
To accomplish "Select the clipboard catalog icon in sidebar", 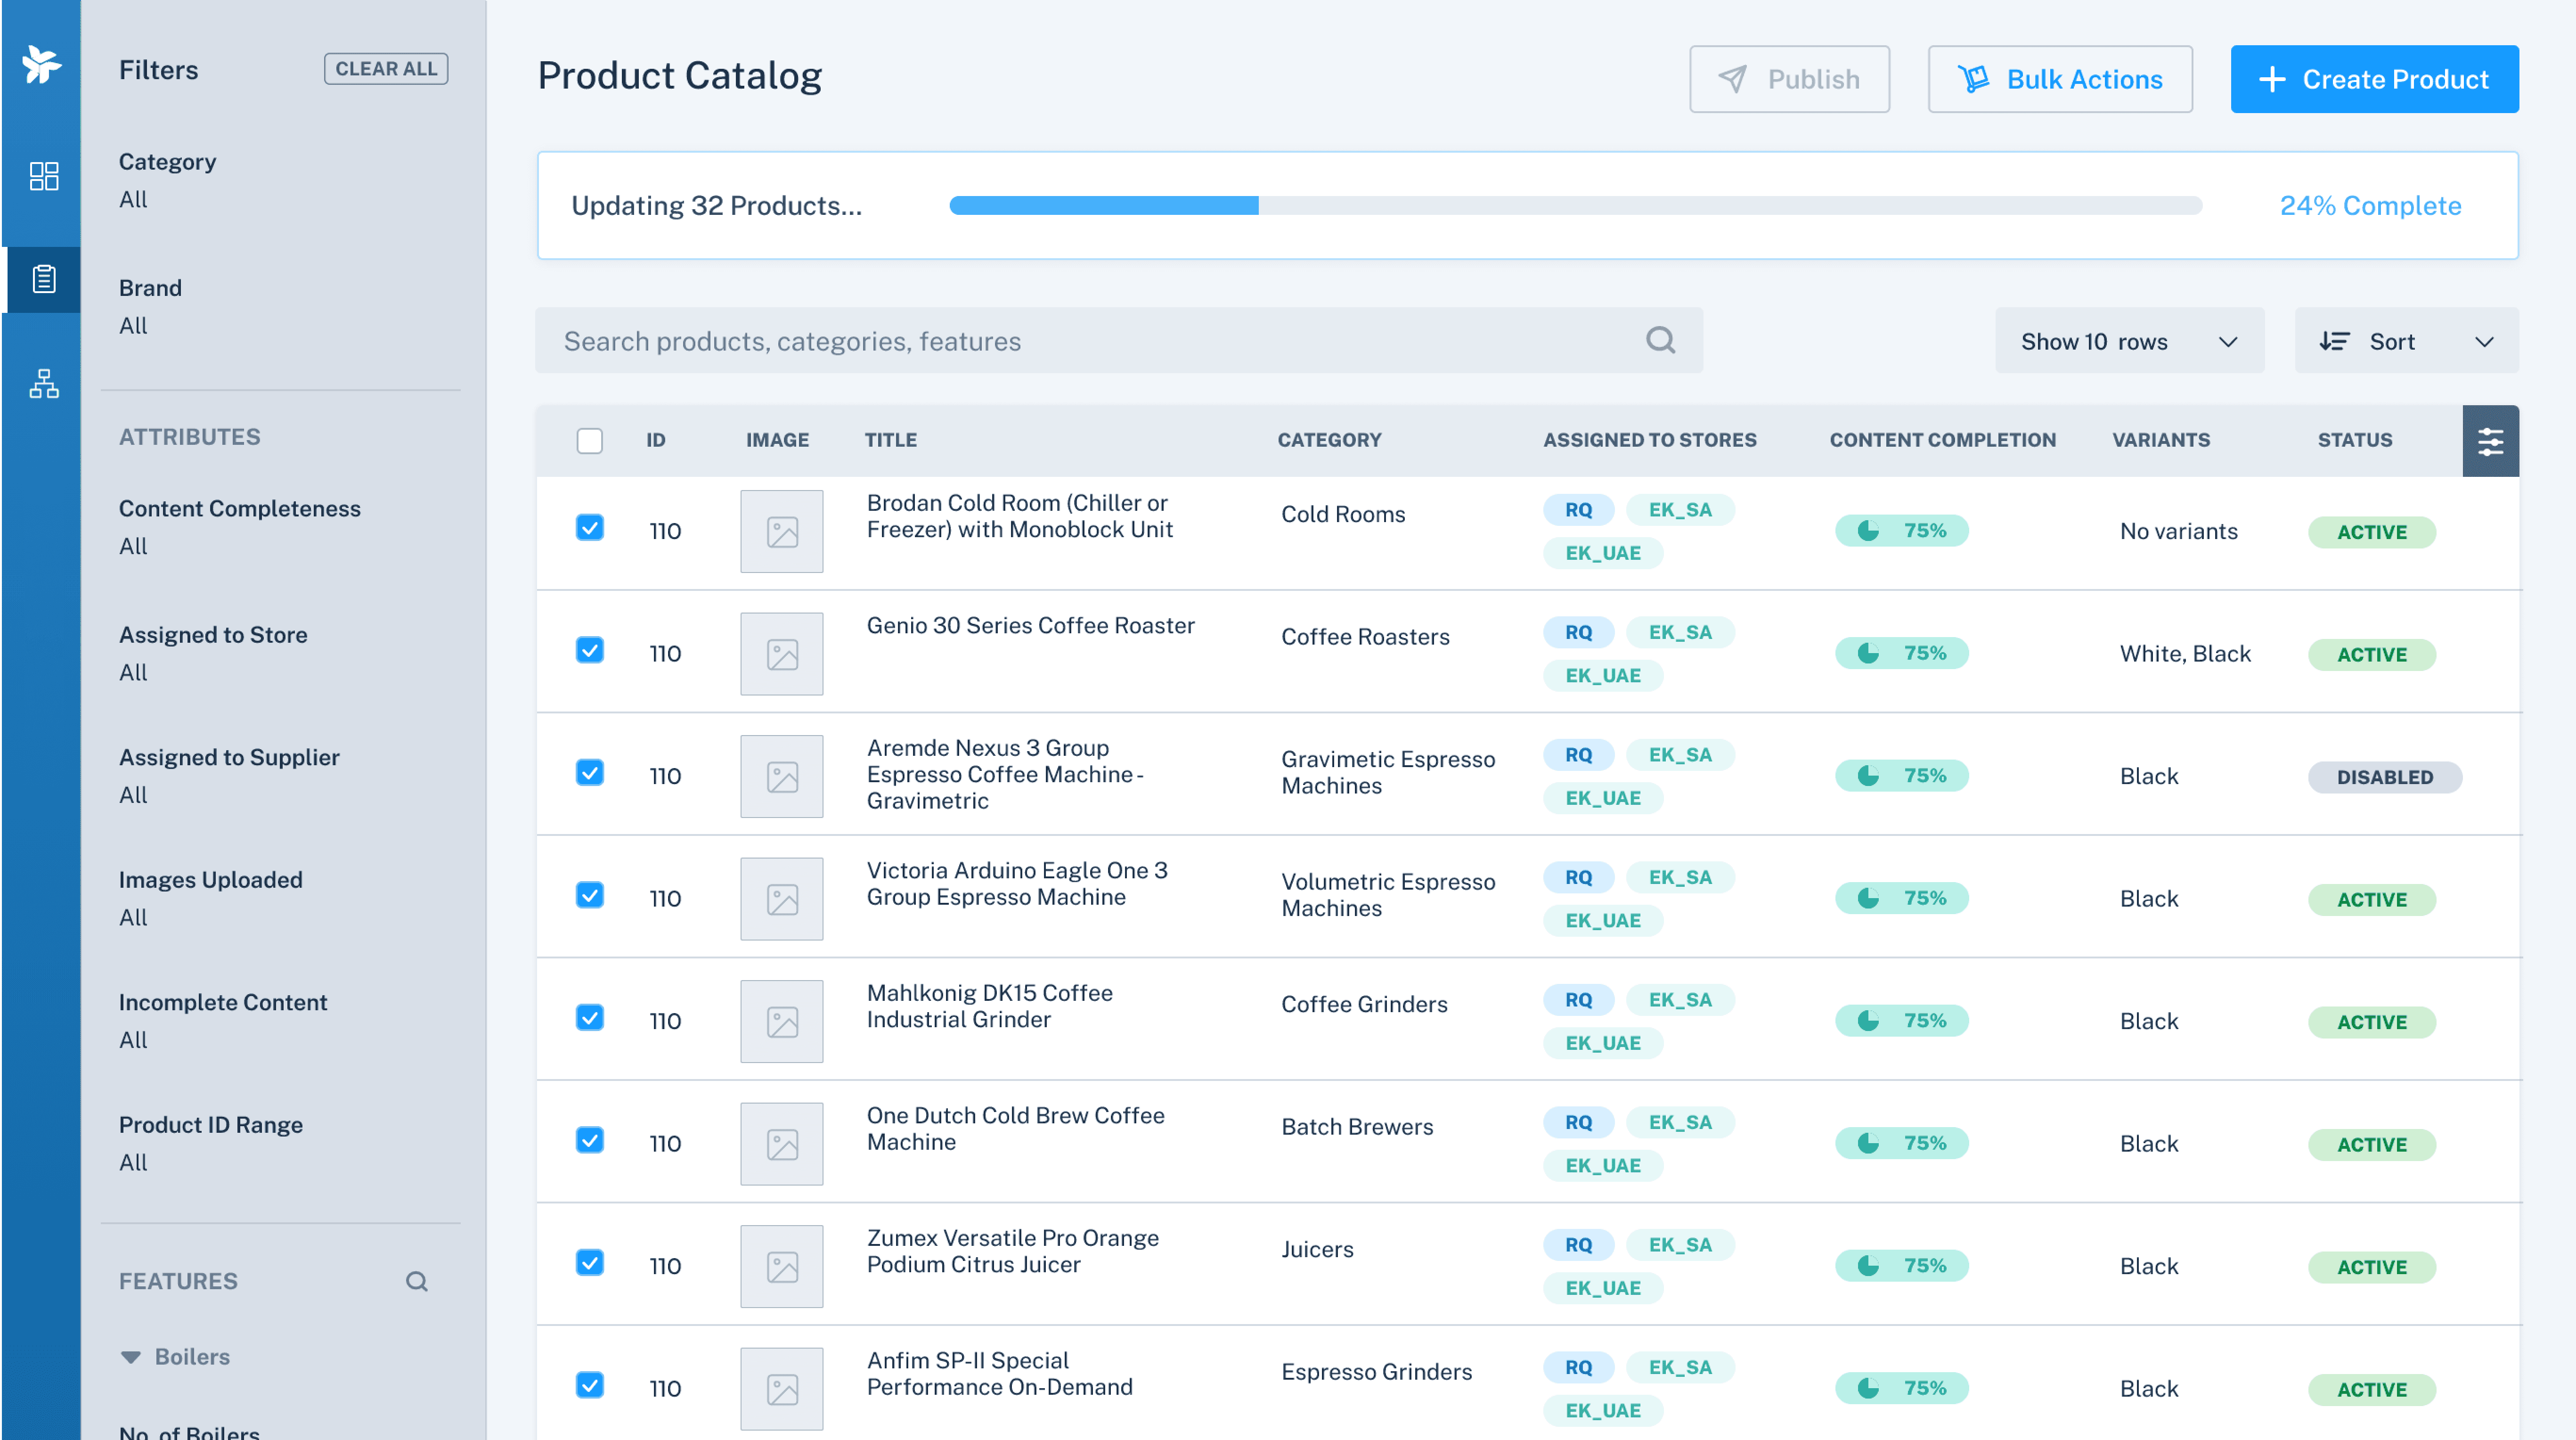I will [x=43, y=279].
